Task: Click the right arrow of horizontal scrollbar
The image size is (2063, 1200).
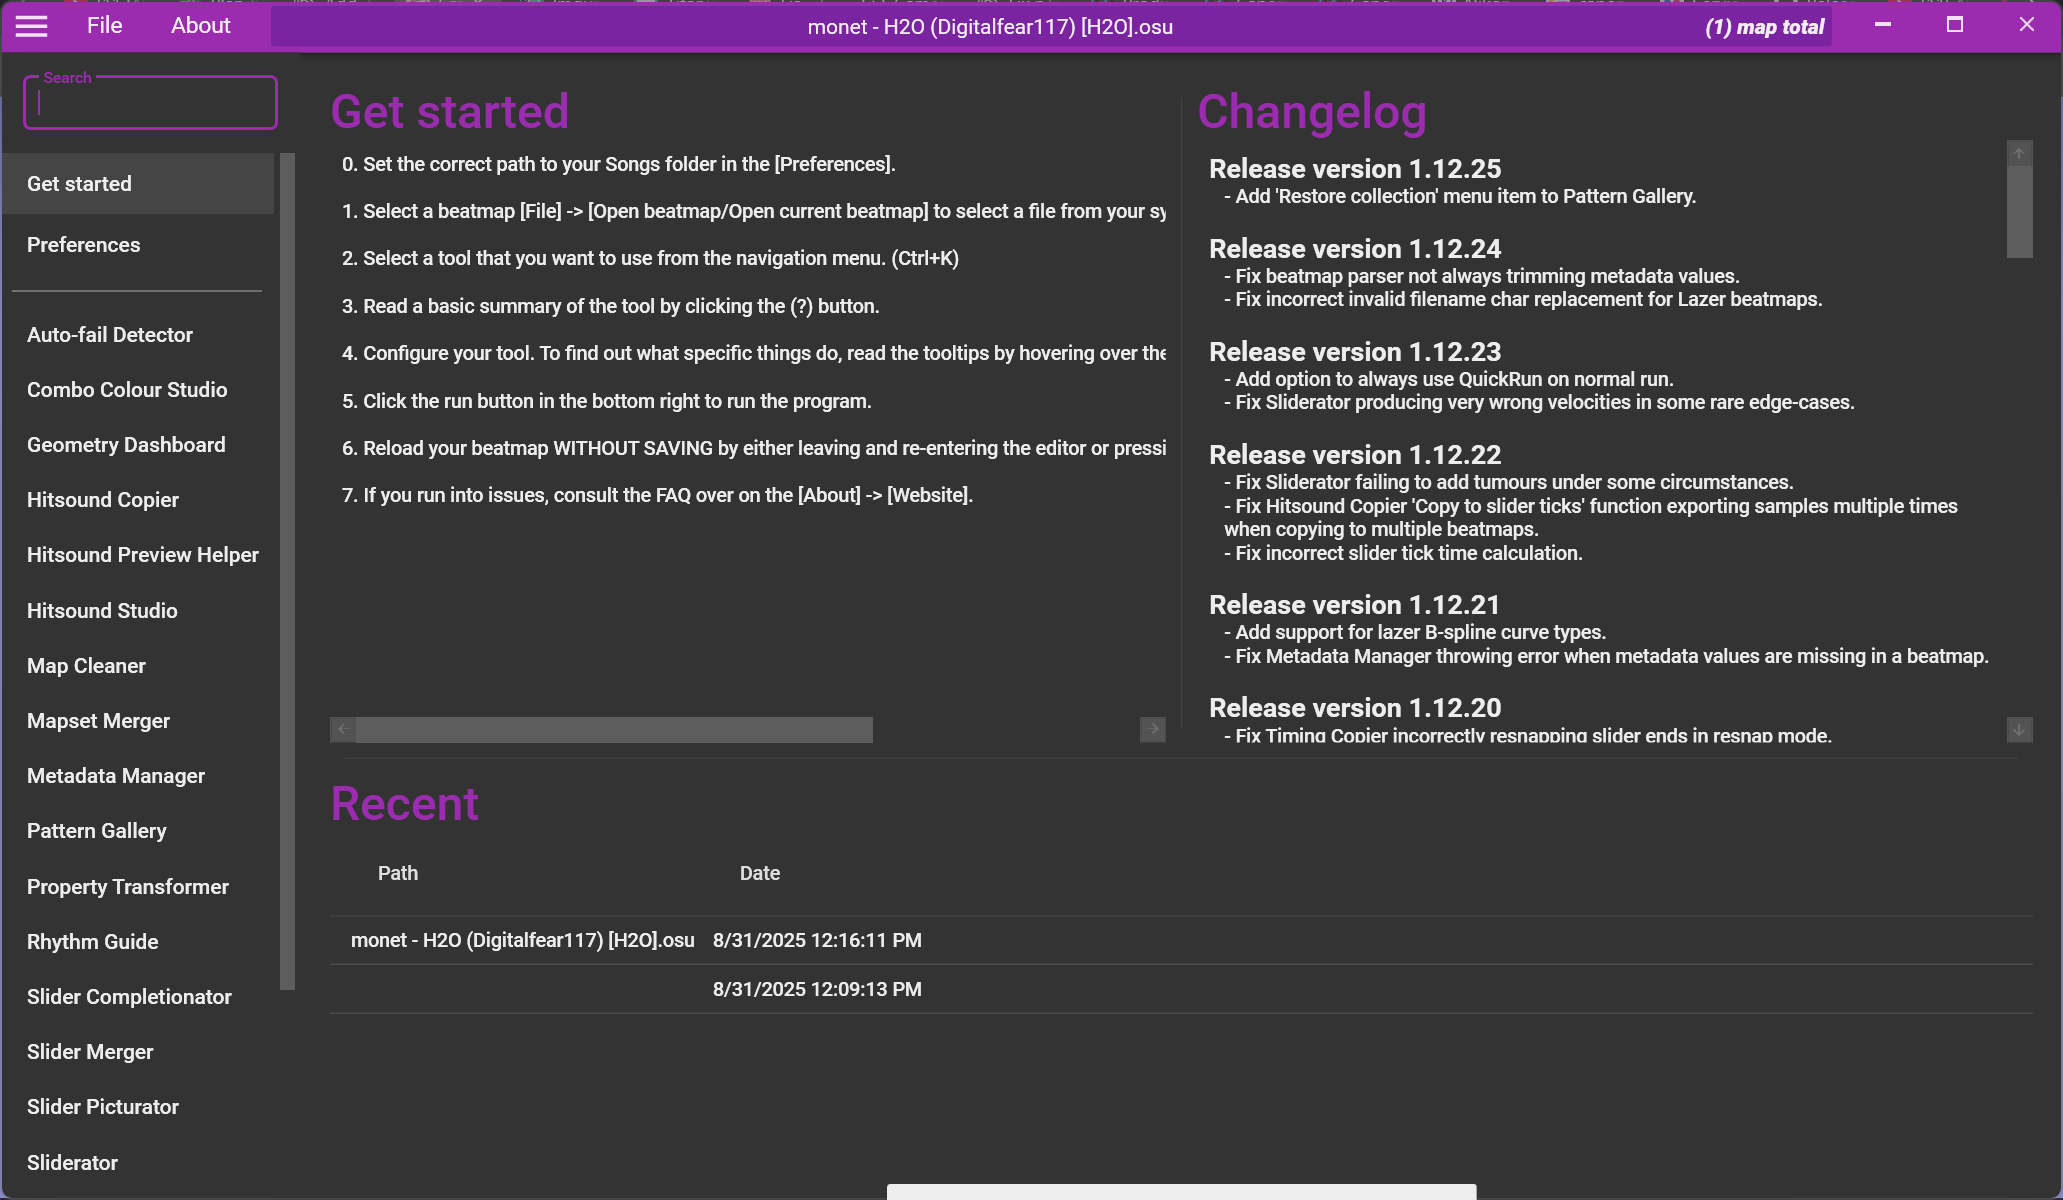Action: pos(1152,730)
